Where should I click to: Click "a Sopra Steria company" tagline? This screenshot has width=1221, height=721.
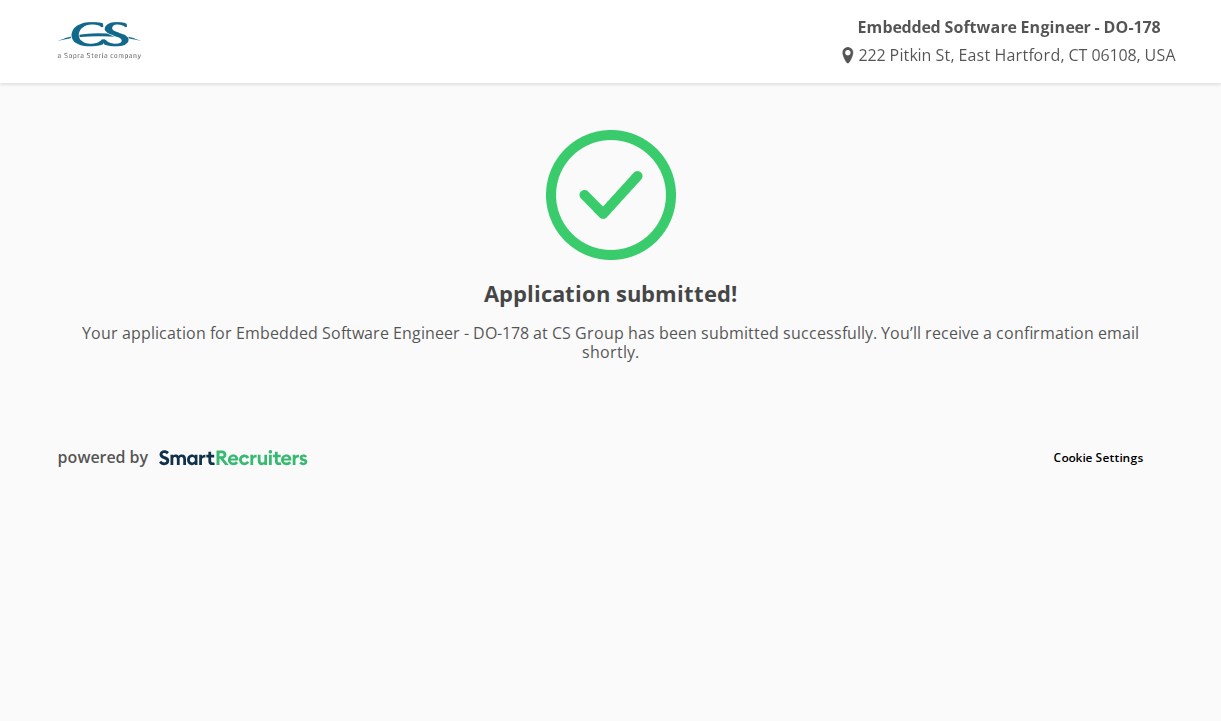[99, 56]
